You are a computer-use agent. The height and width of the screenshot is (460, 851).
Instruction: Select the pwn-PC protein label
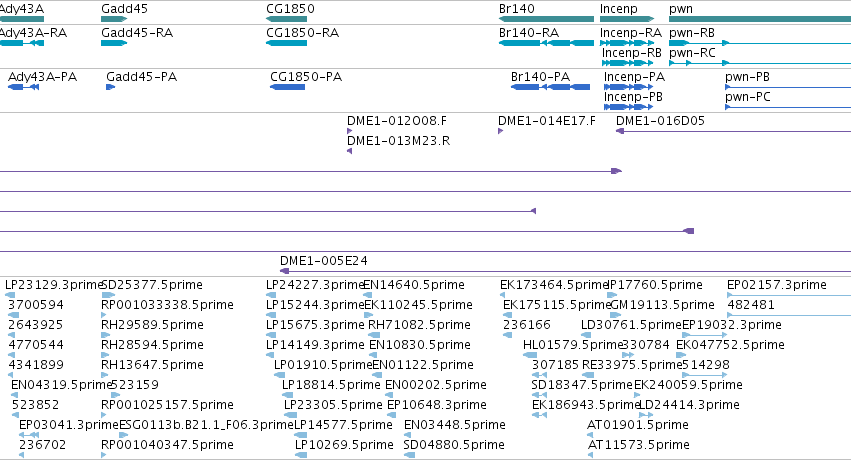click(748, 97)
